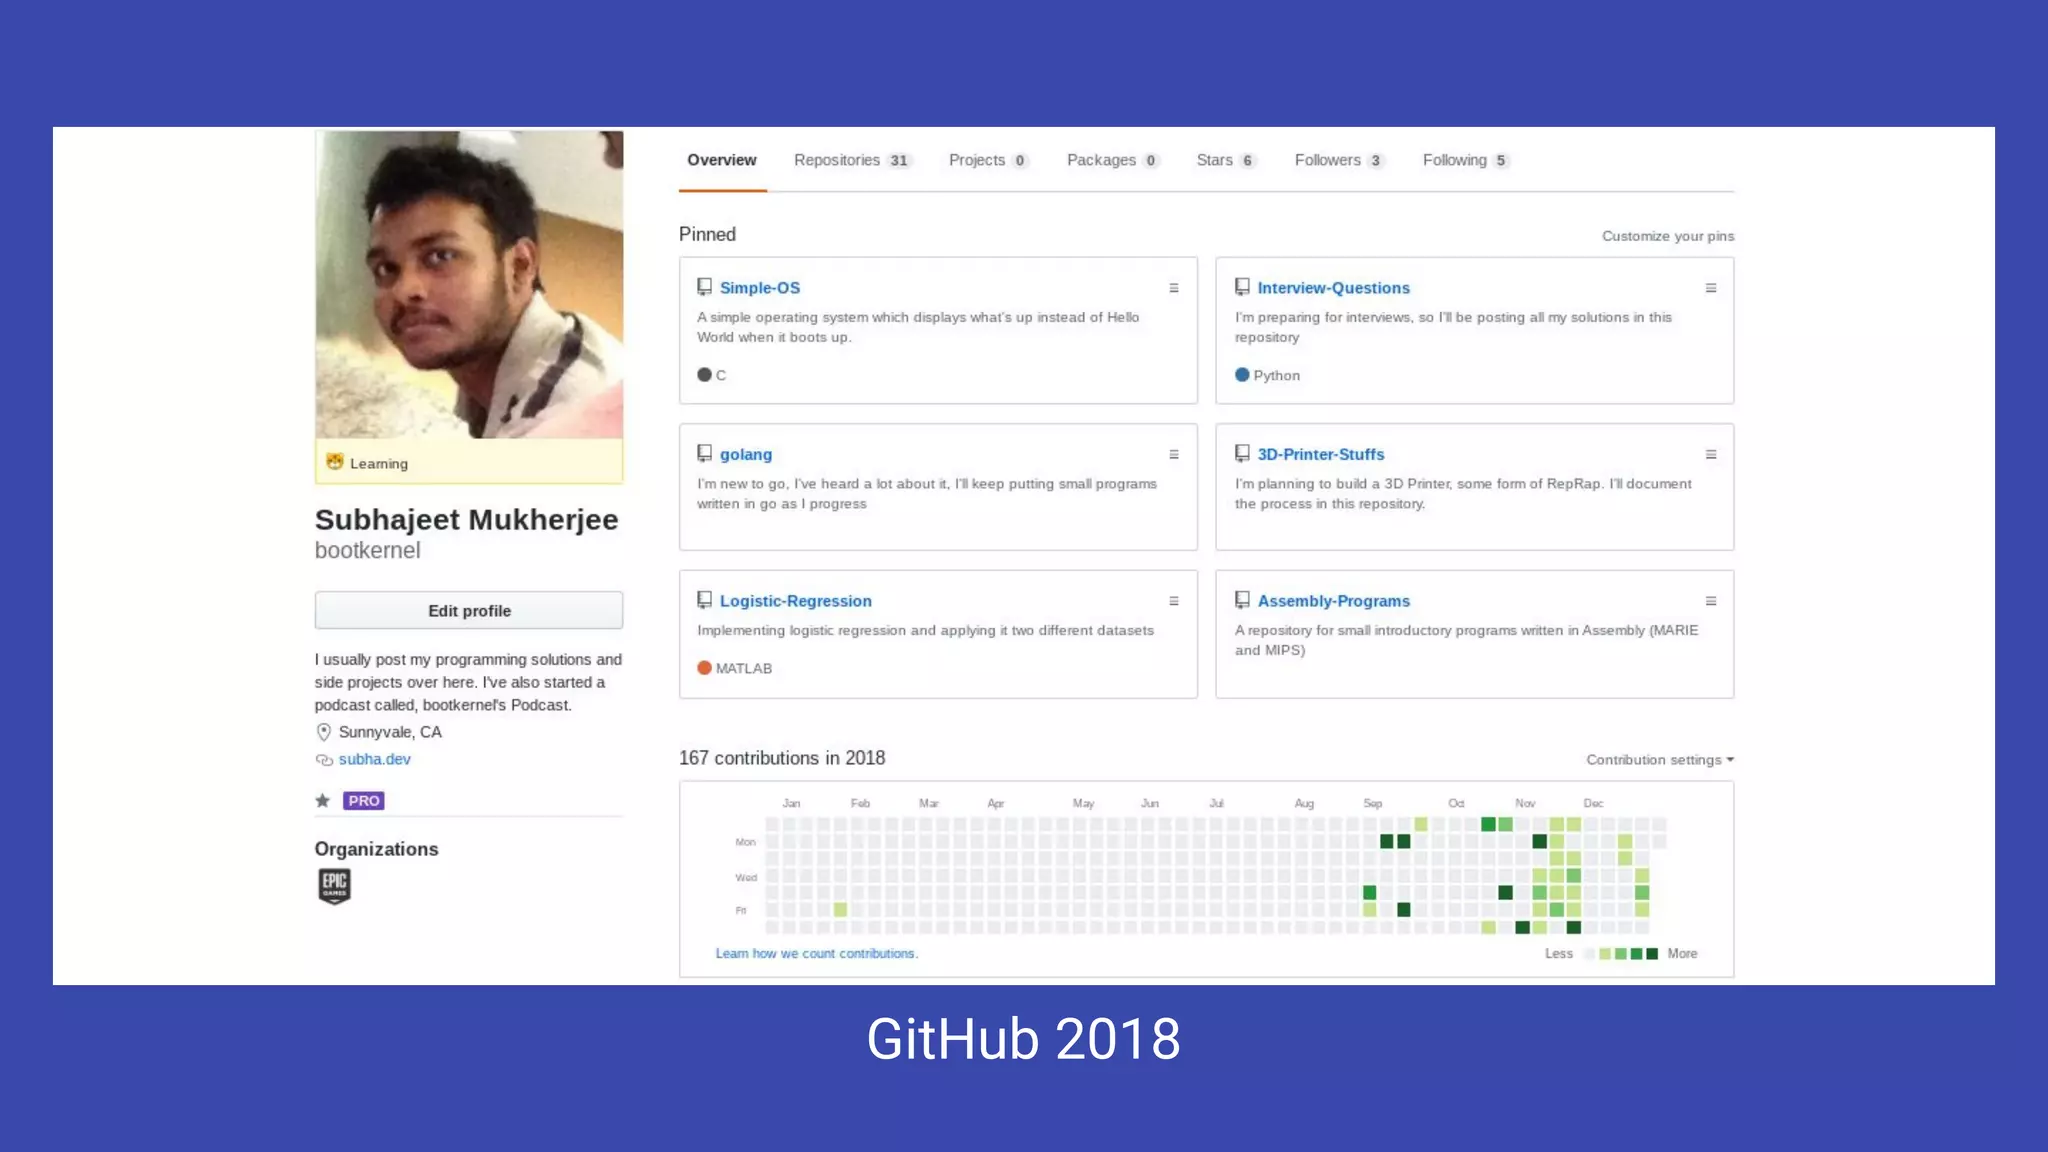Click the repo icon beside Simple-OS
Image resolution: width=2048 pixels, height=1152 pixels.
coord(704,287)
